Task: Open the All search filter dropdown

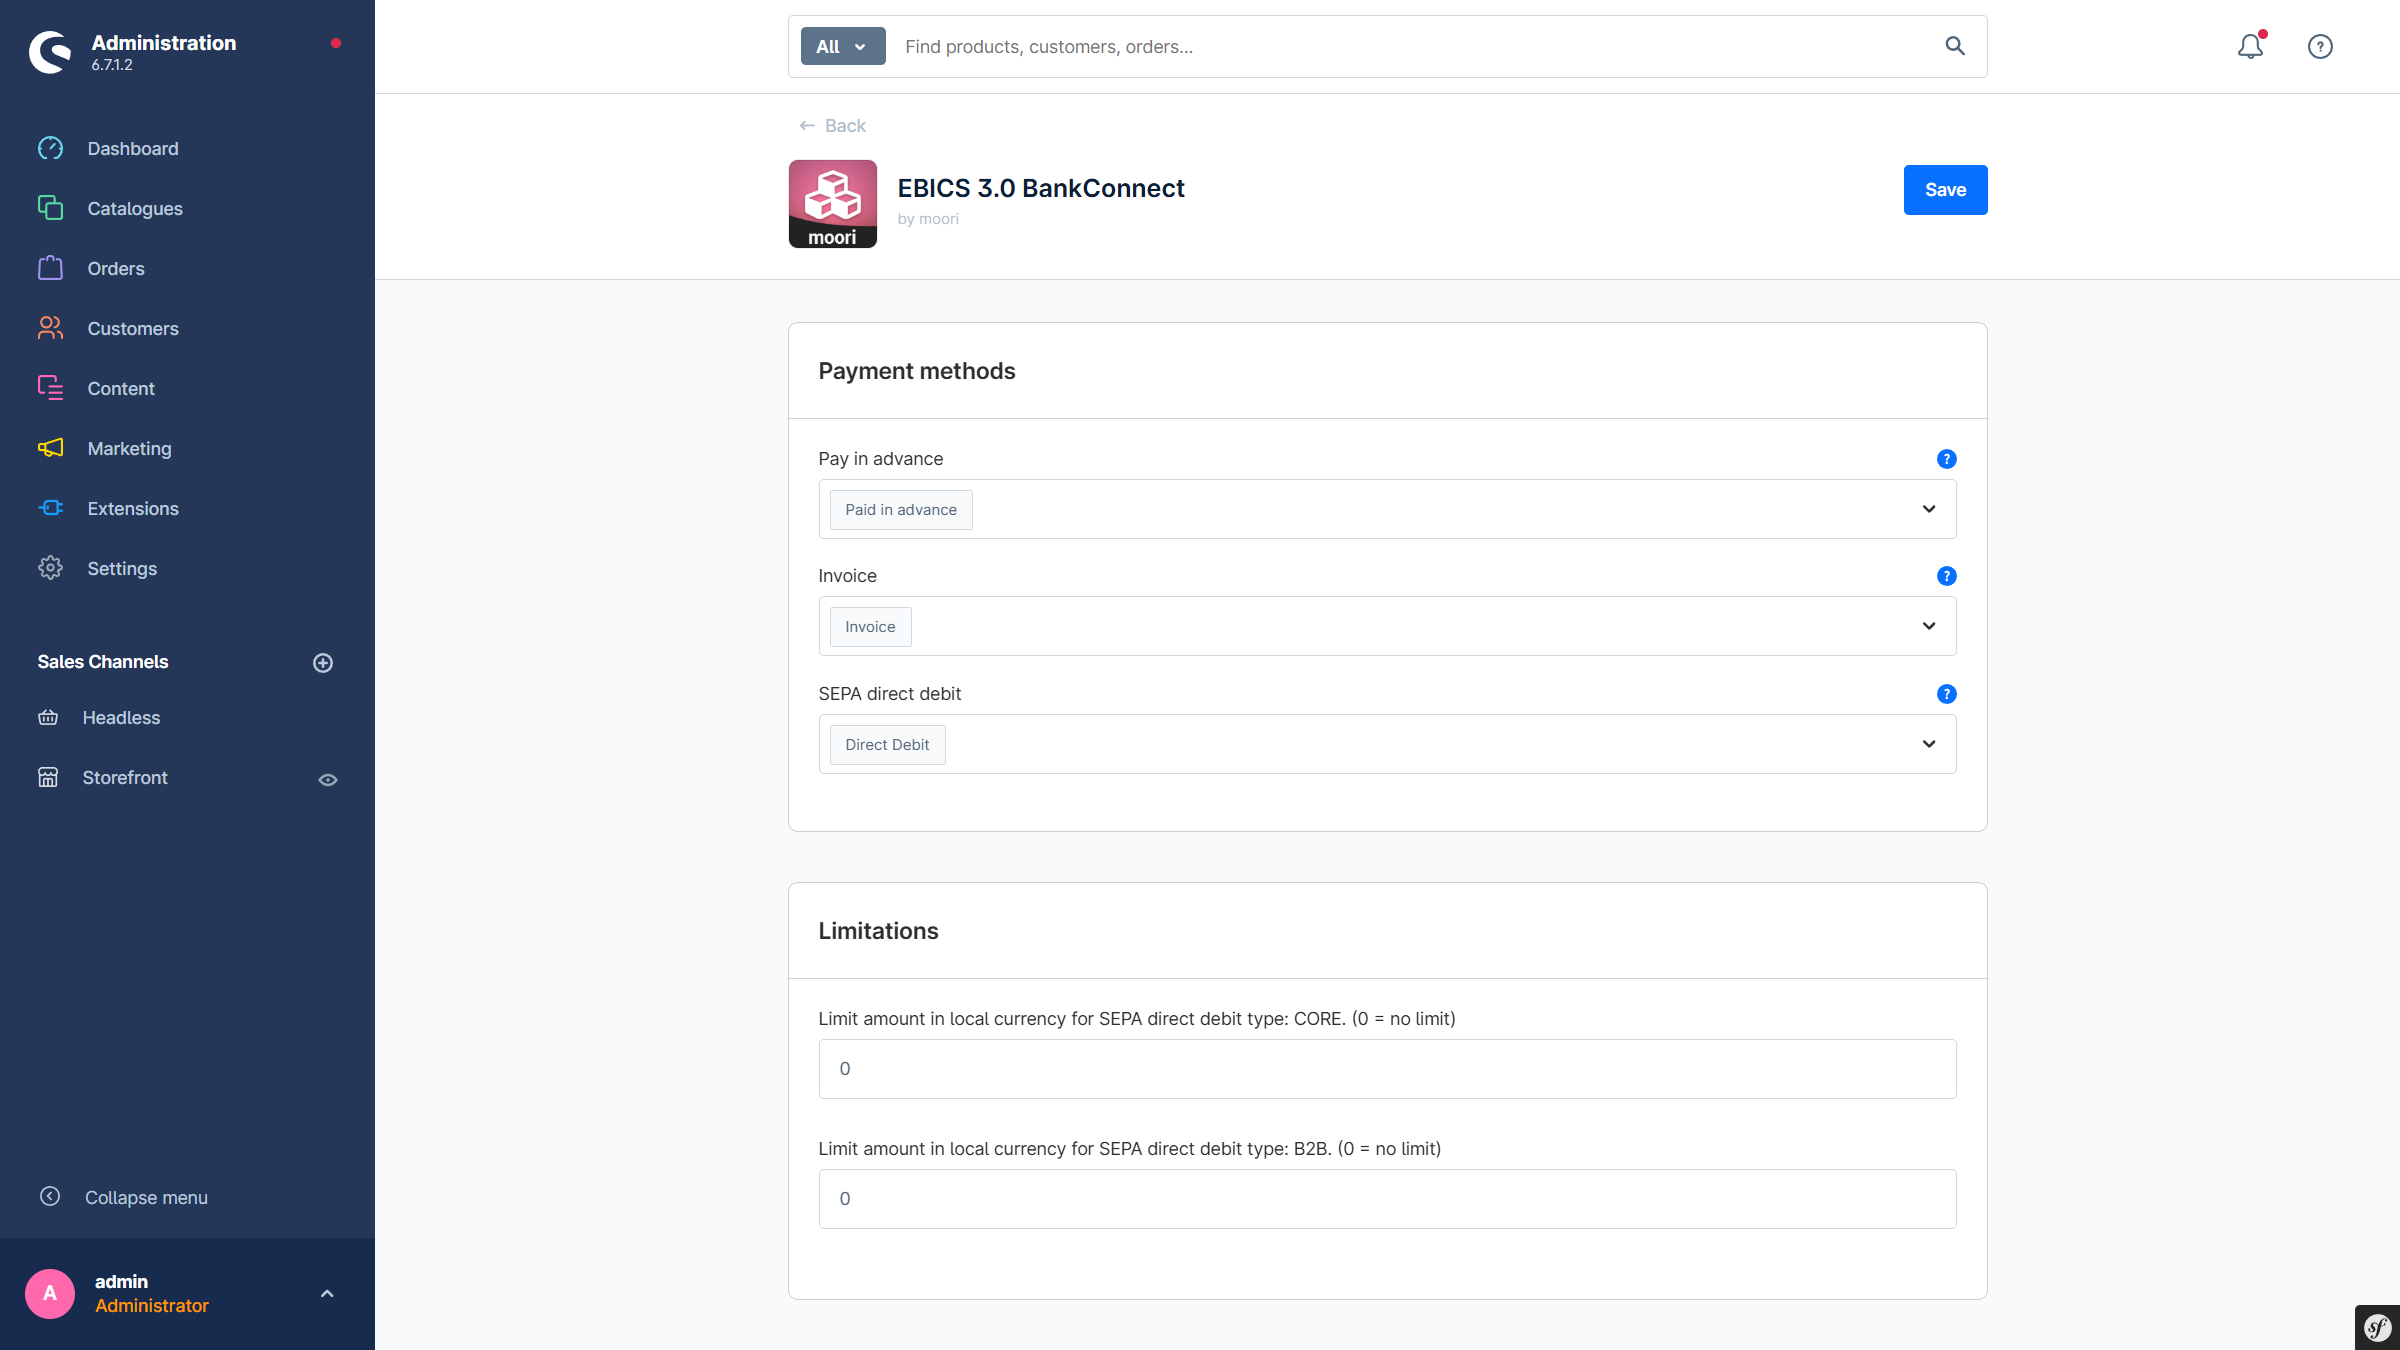Action: [x=842, y=46]
